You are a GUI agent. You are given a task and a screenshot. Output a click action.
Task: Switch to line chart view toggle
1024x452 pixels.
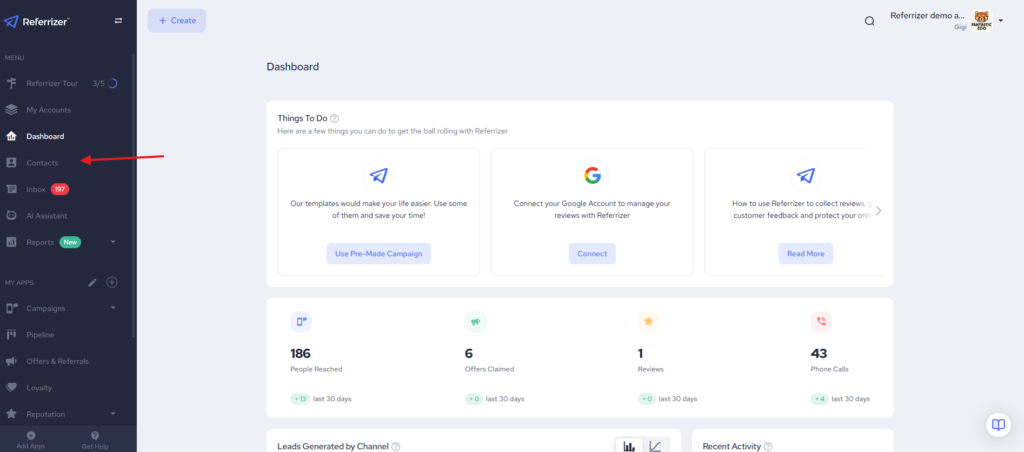point(655,446)
